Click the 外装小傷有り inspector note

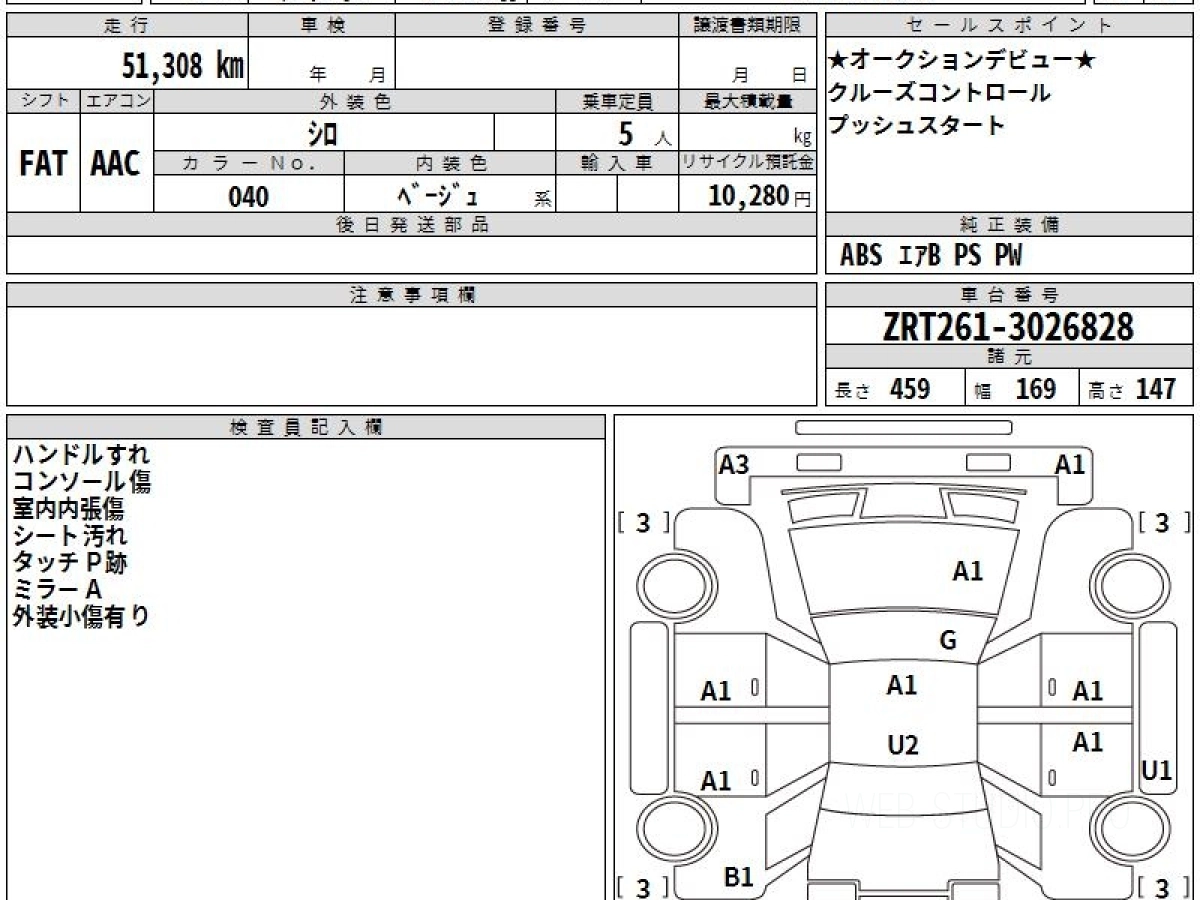pyautogui.click(x=82, y=617)
